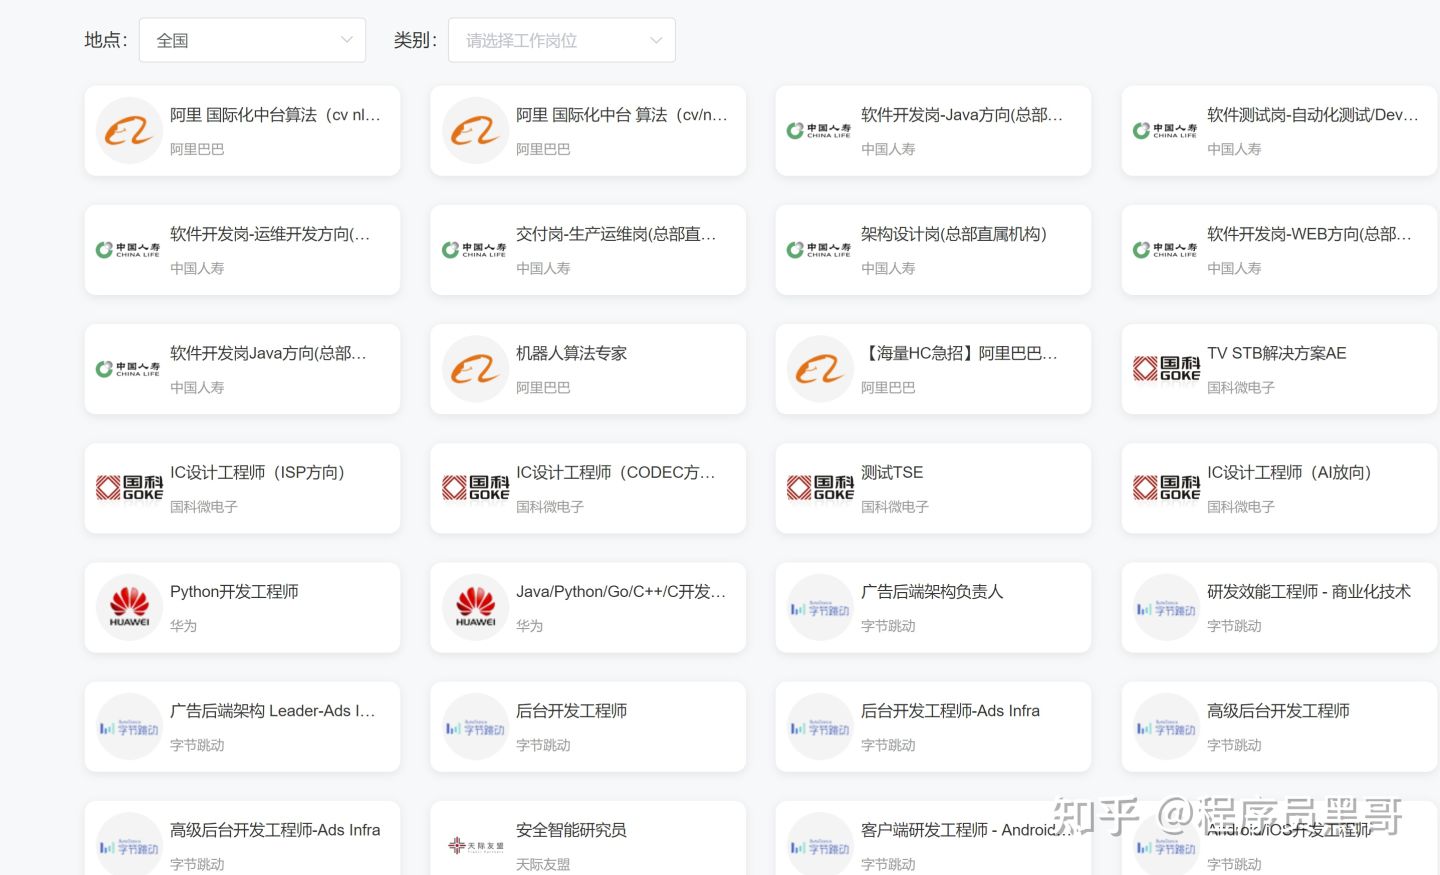Click 字节跳动 under 广告后端架构负责人
The width and height of the screenshot is (1440, 875).
[888, 626]
